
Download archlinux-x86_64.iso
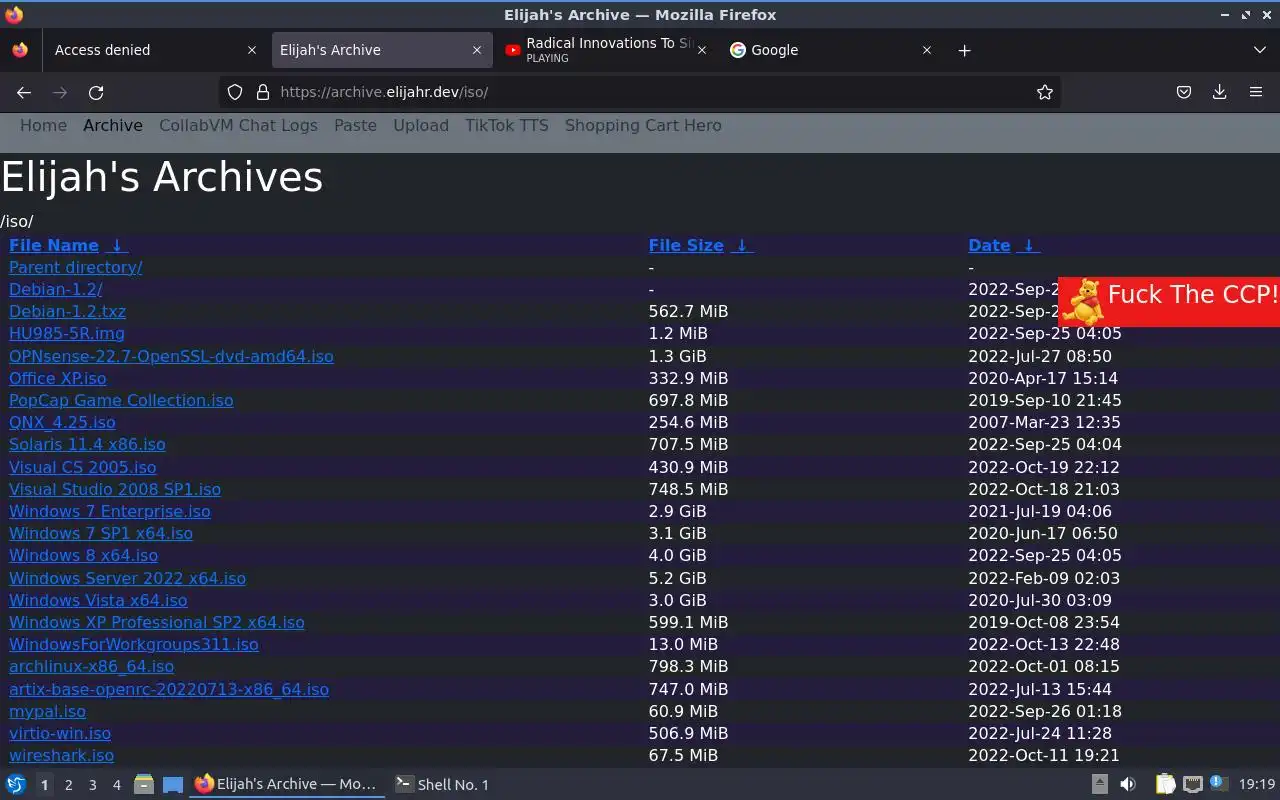pyautogui.click(x=91, y=666)
